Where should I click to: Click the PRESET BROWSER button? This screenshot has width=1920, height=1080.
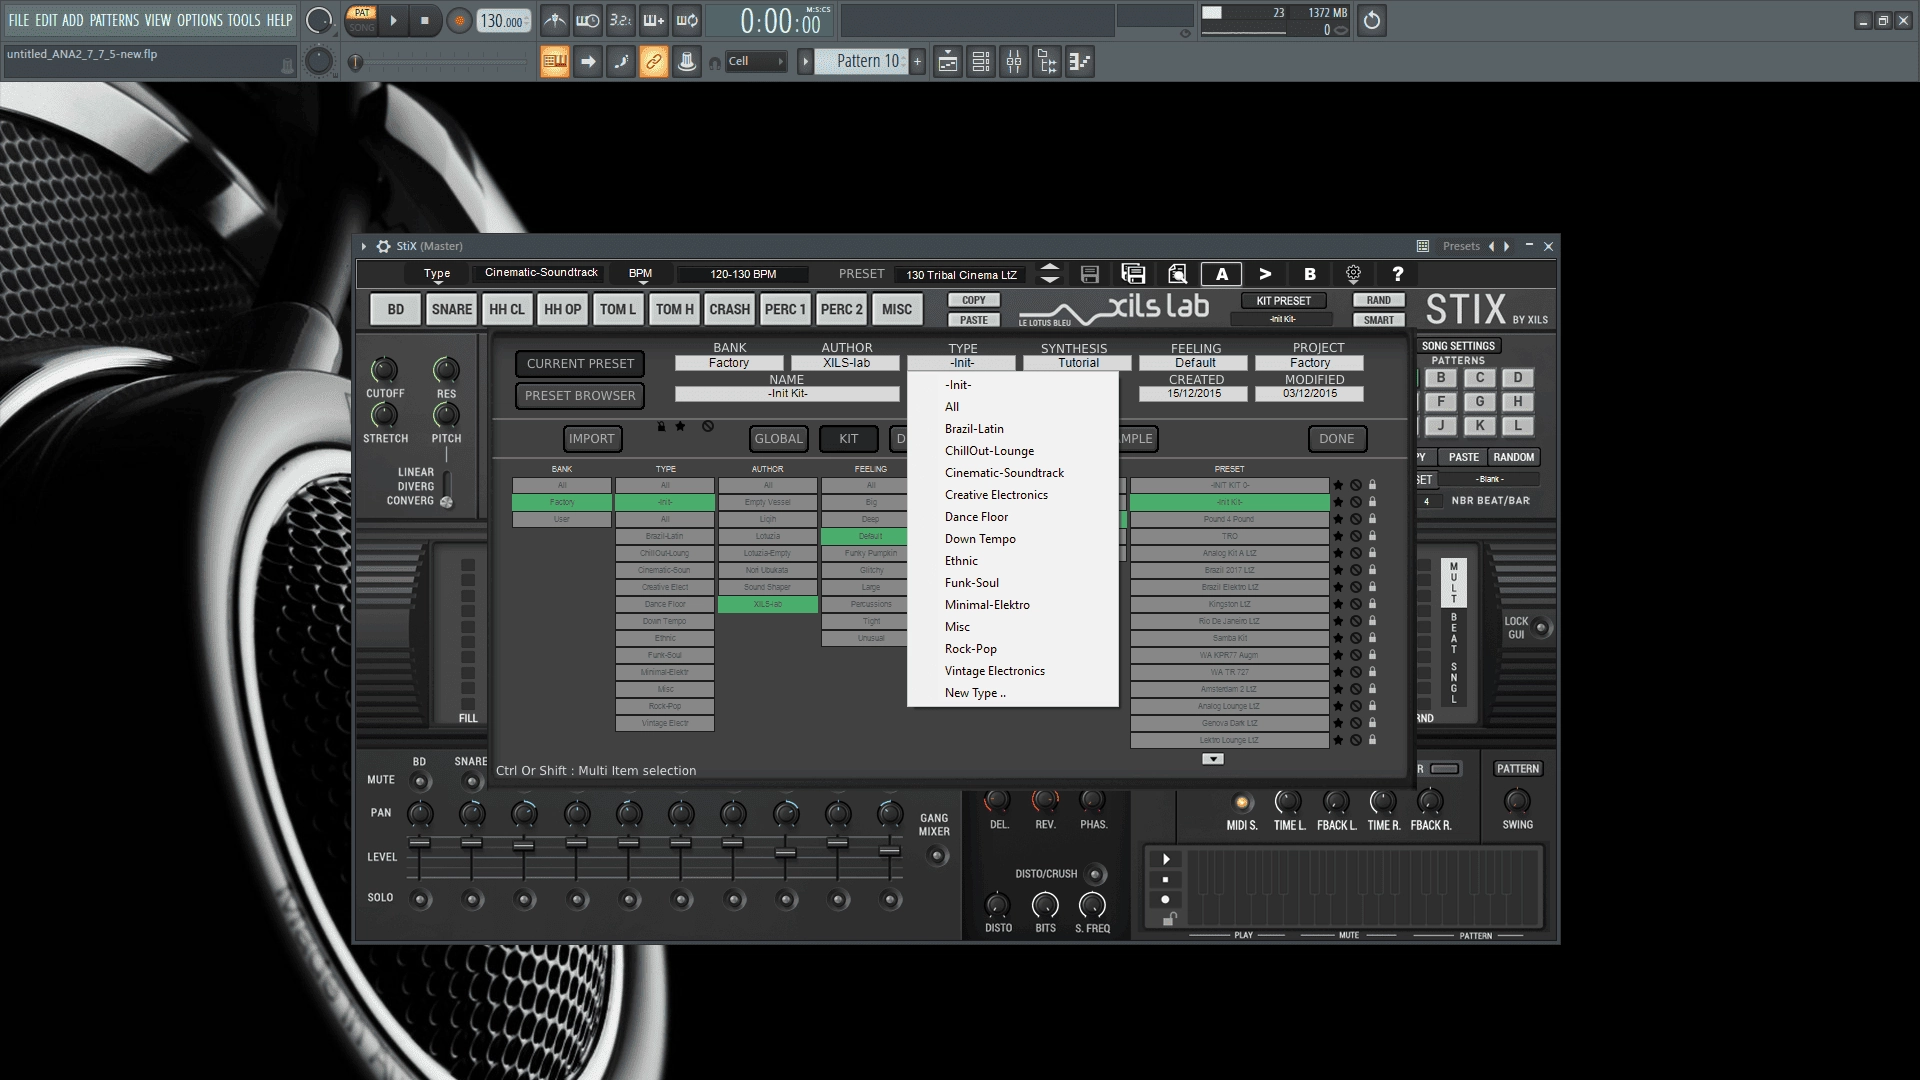click(580, 396)
